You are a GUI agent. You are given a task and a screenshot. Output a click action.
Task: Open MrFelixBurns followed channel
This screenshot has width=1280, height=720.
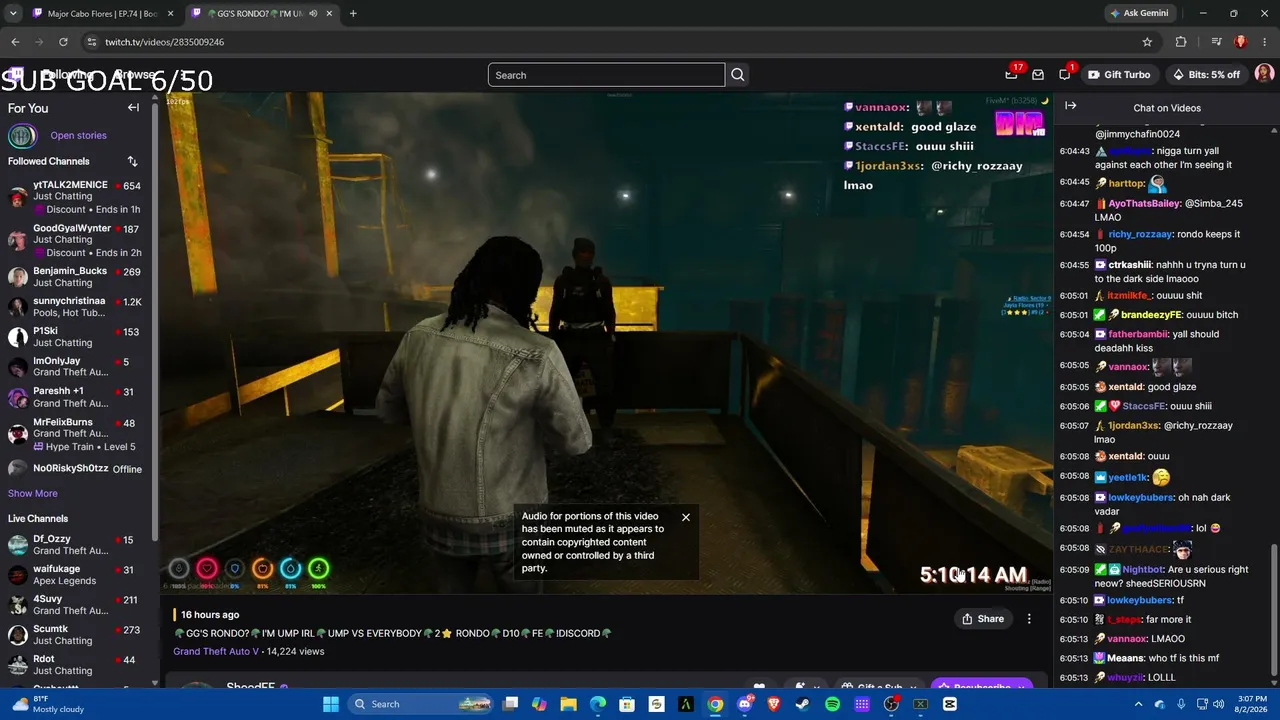(x=75, y=434)
